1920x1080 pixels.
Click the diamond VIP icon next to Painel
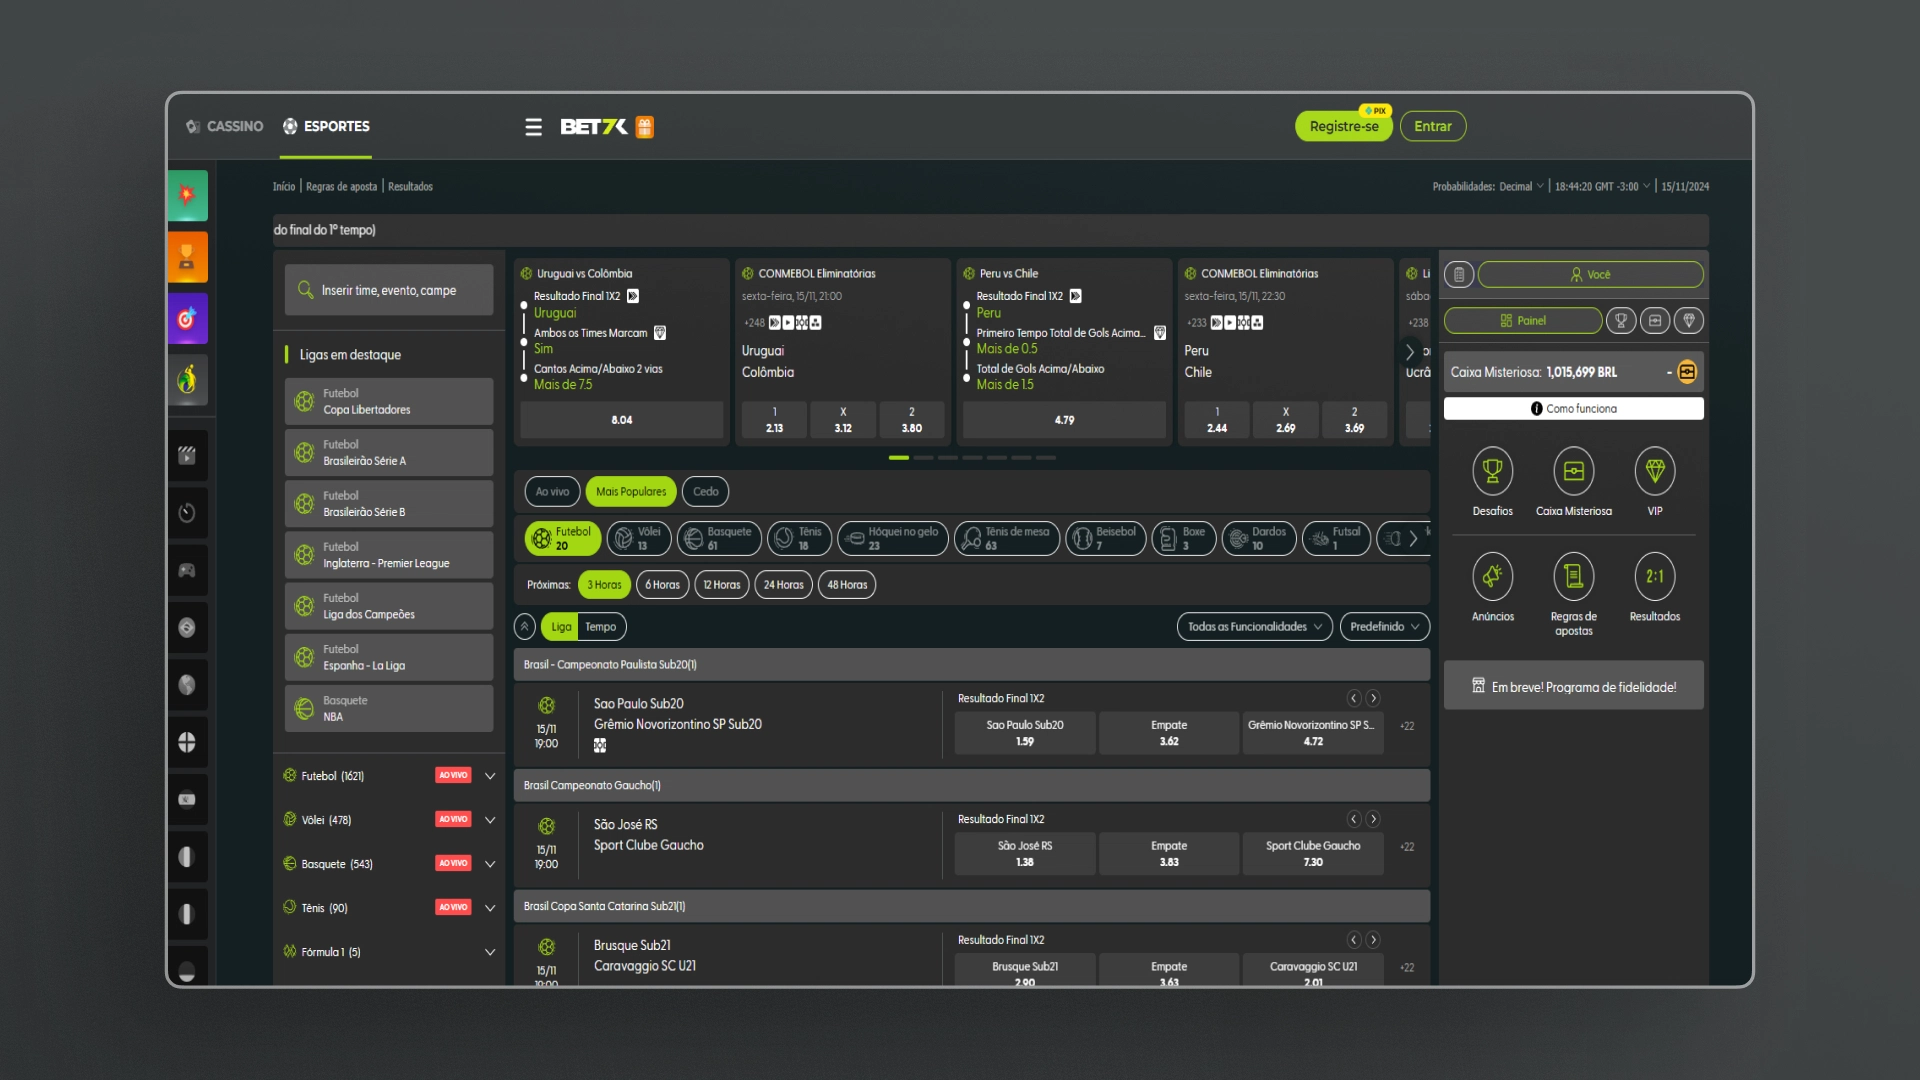pos(1689,321)
